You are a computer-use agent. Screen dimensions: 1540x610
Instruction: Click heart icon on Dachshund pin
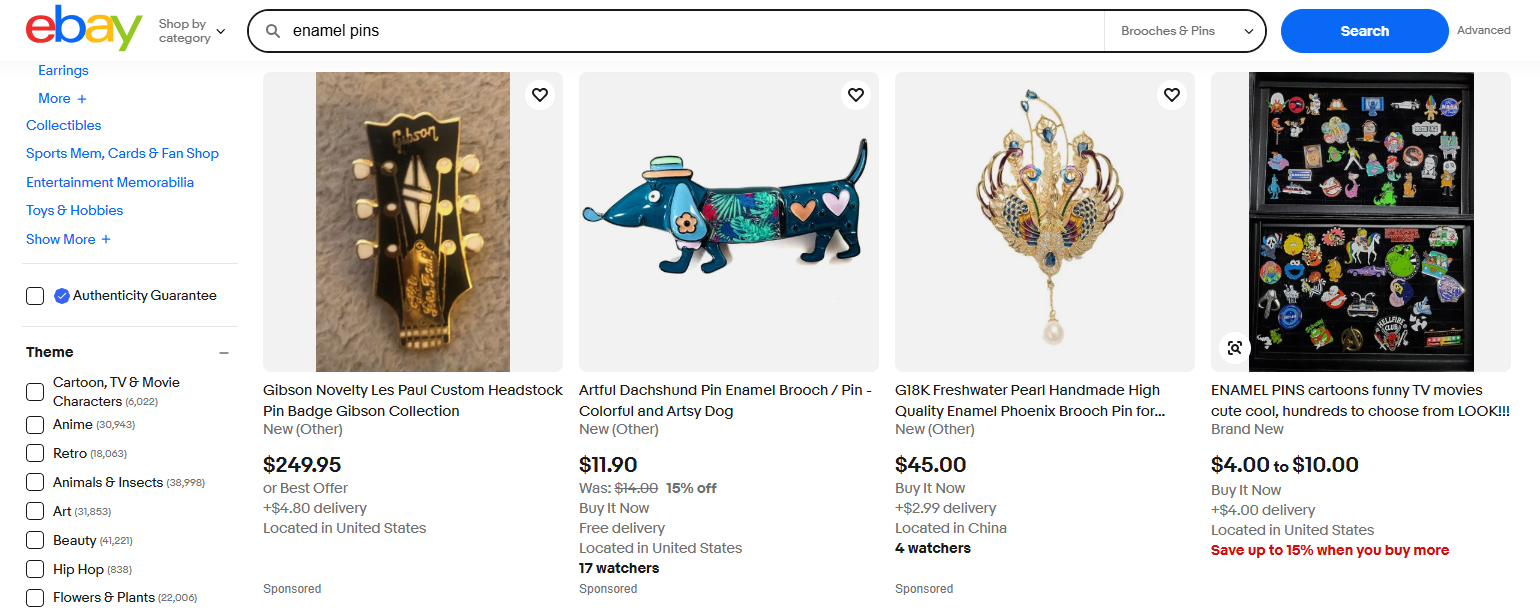click(x=856, y=95)
